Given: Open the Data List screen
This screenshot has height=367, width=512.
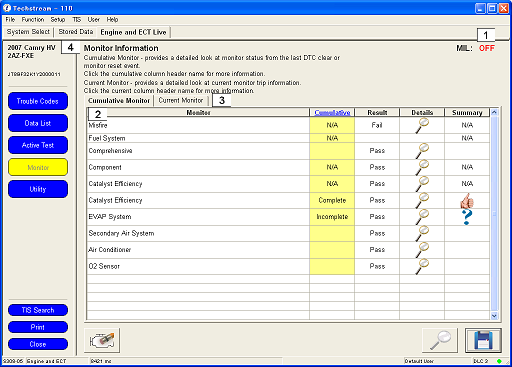Looking at the screenshot, I should pos(38,123).
